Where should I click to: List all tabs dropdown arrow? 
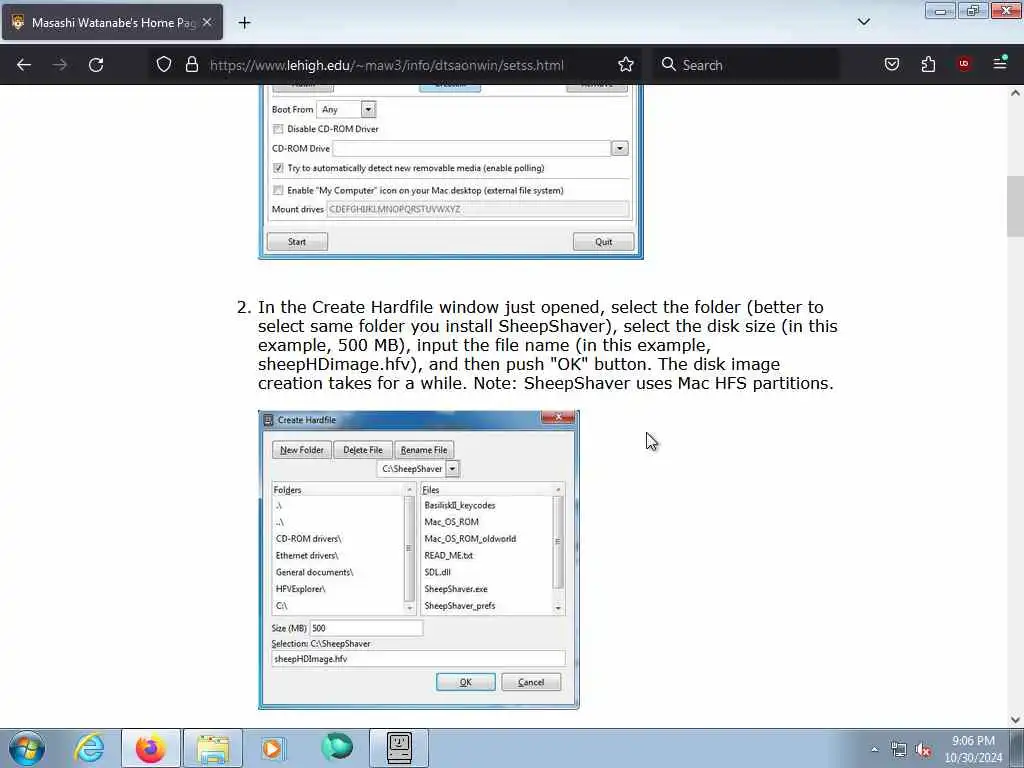pos(864,22)
